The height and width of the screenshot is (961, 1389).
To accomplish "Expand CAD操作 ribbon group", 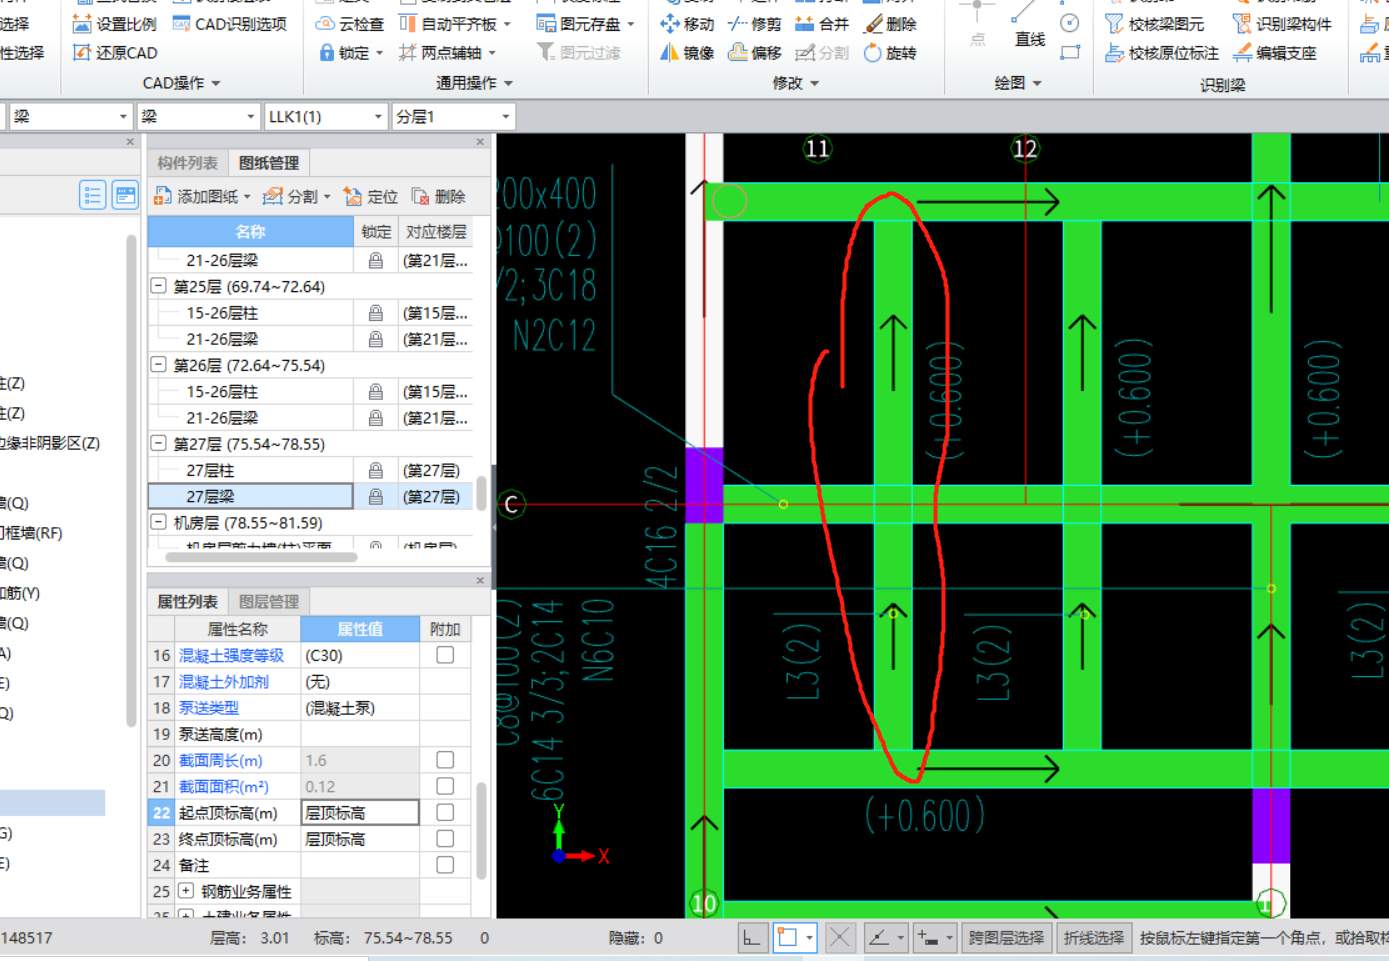I will (x=181, y=83).
